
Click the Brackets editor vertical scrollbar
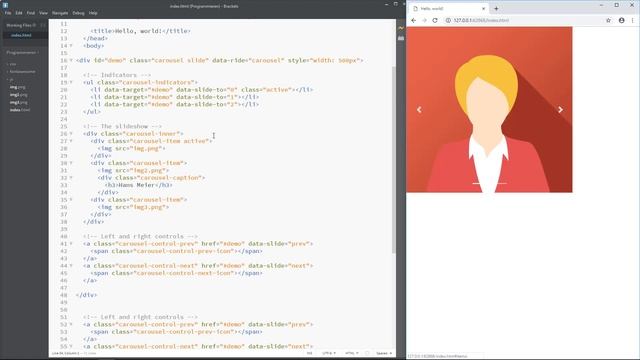pos(393,159)
